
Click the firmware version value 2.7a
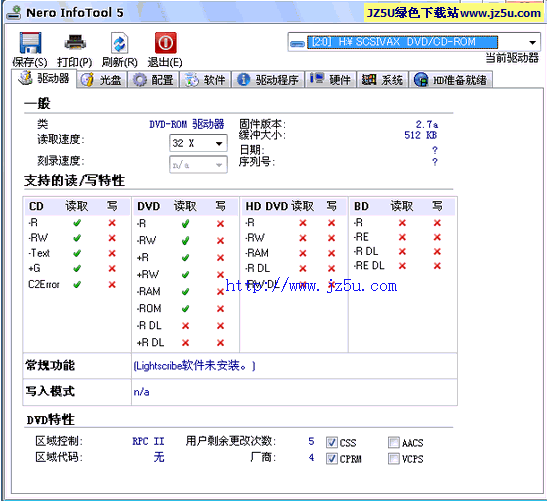tap(427, 125)
